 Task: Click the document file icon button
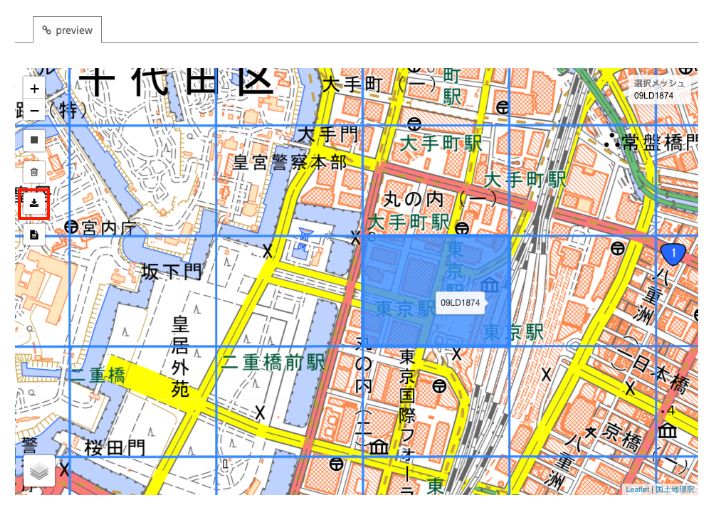point(34,235)
